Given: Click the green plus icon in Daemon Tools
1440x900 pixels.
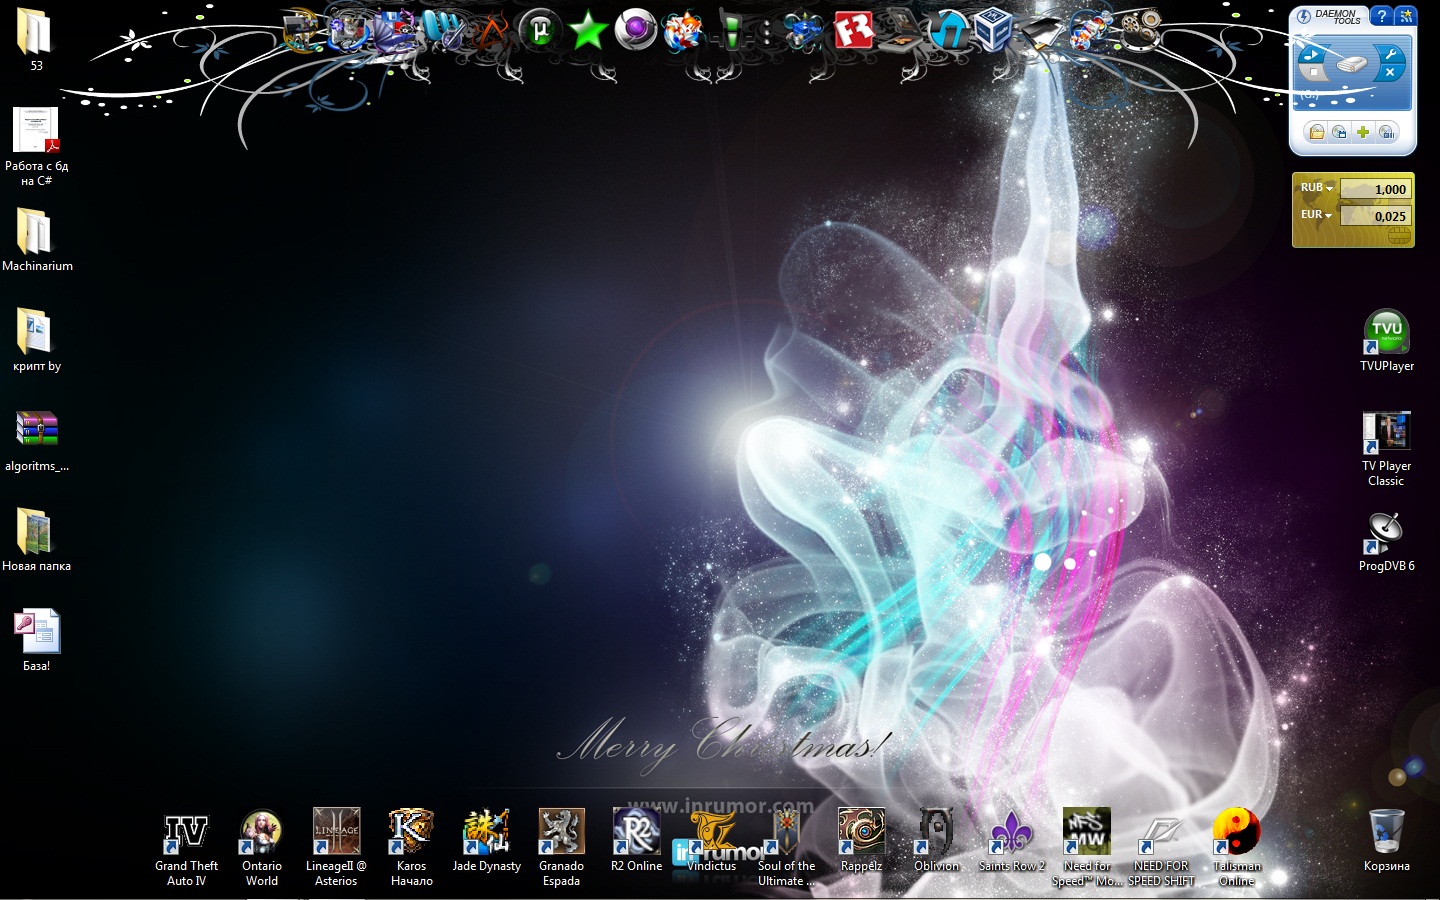Looking at the screenshot, I should pos(1362,132).
